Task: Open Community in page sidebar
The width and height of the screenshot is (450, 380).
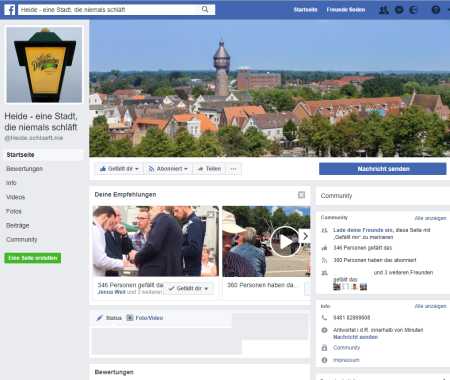Action: [22, 239]
